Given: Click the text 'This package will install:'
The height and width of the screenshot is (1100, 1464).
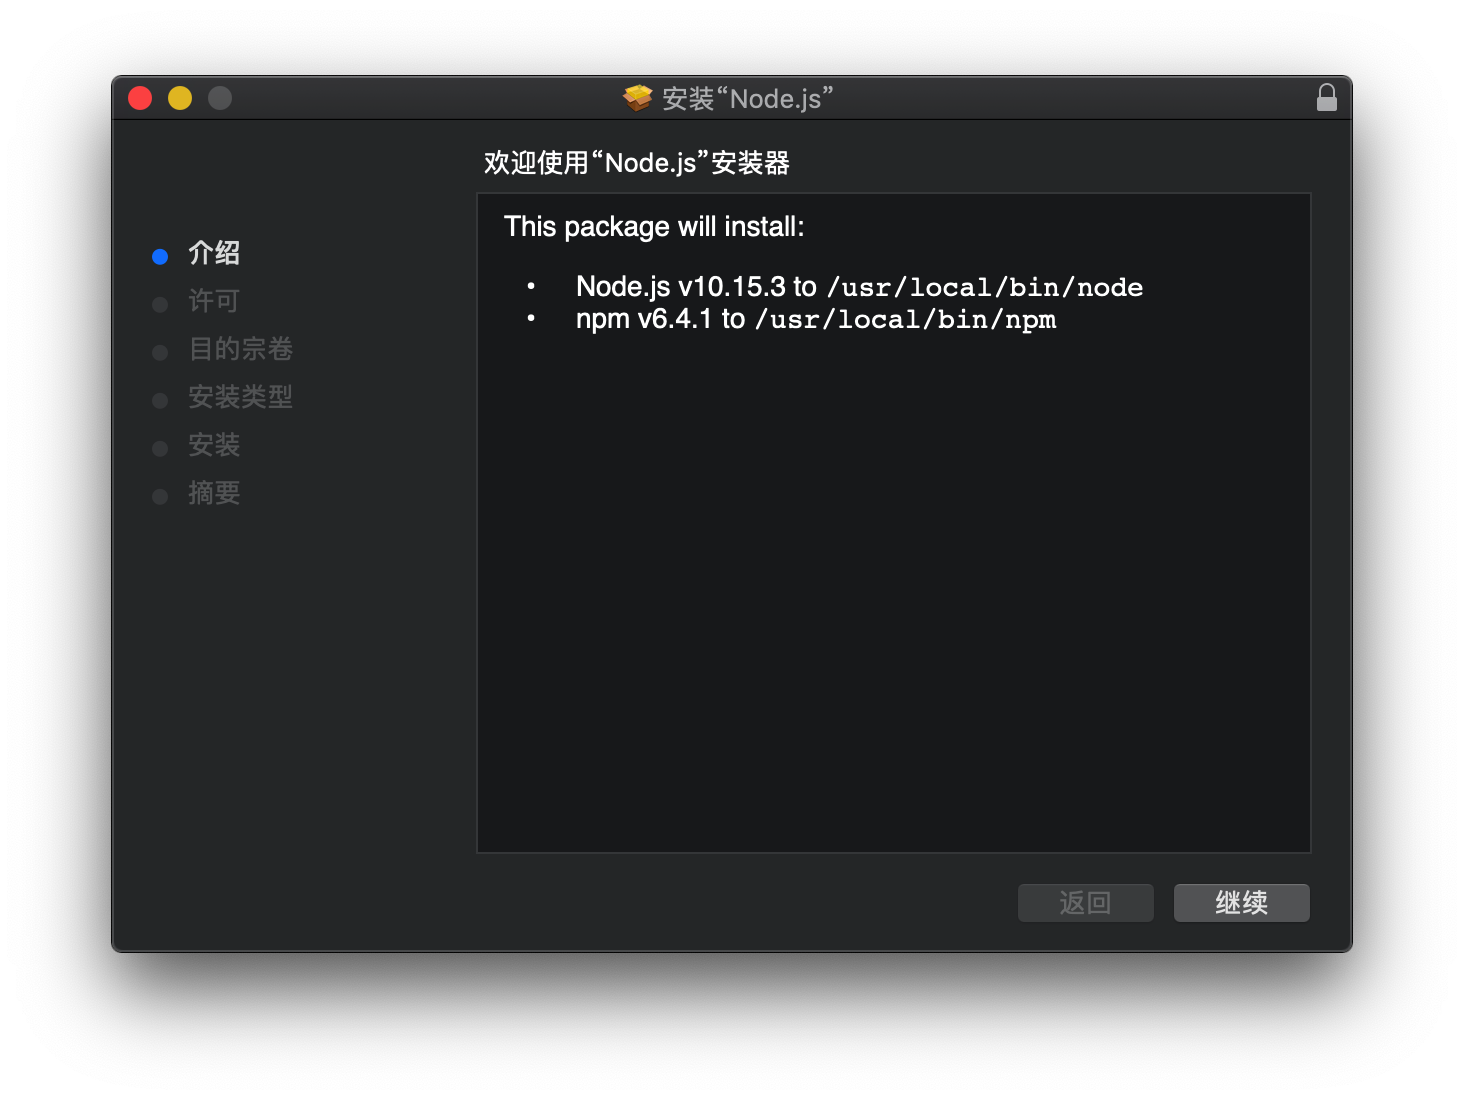Looking at the screenshot, I should pyautogui.click(x=654, y=227).
